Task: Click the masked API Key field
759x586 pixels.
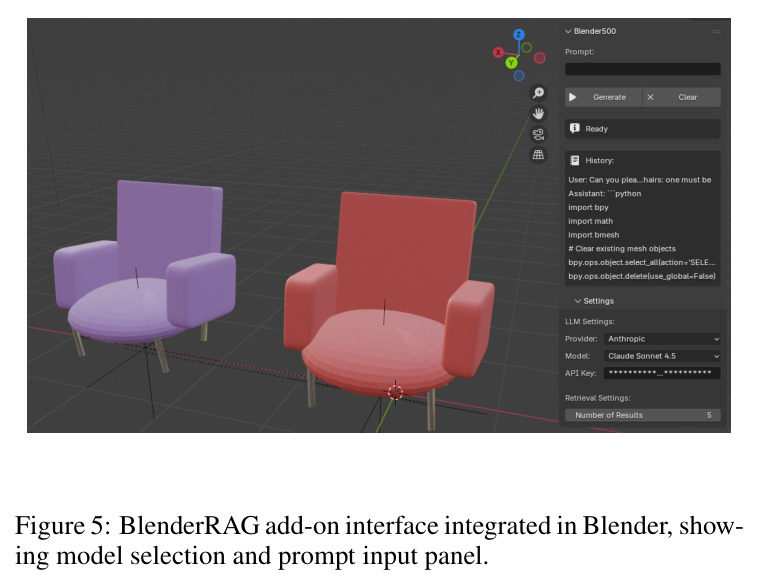Action: click(x=662, y=373)
